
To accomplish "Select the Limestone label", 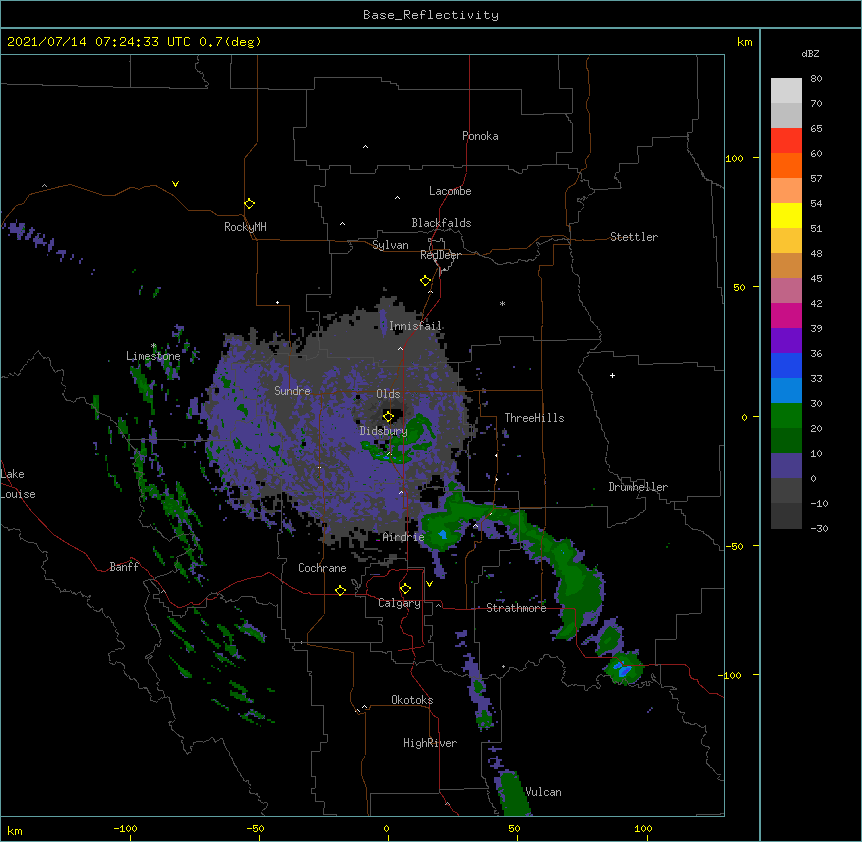I will click(153, 356).
